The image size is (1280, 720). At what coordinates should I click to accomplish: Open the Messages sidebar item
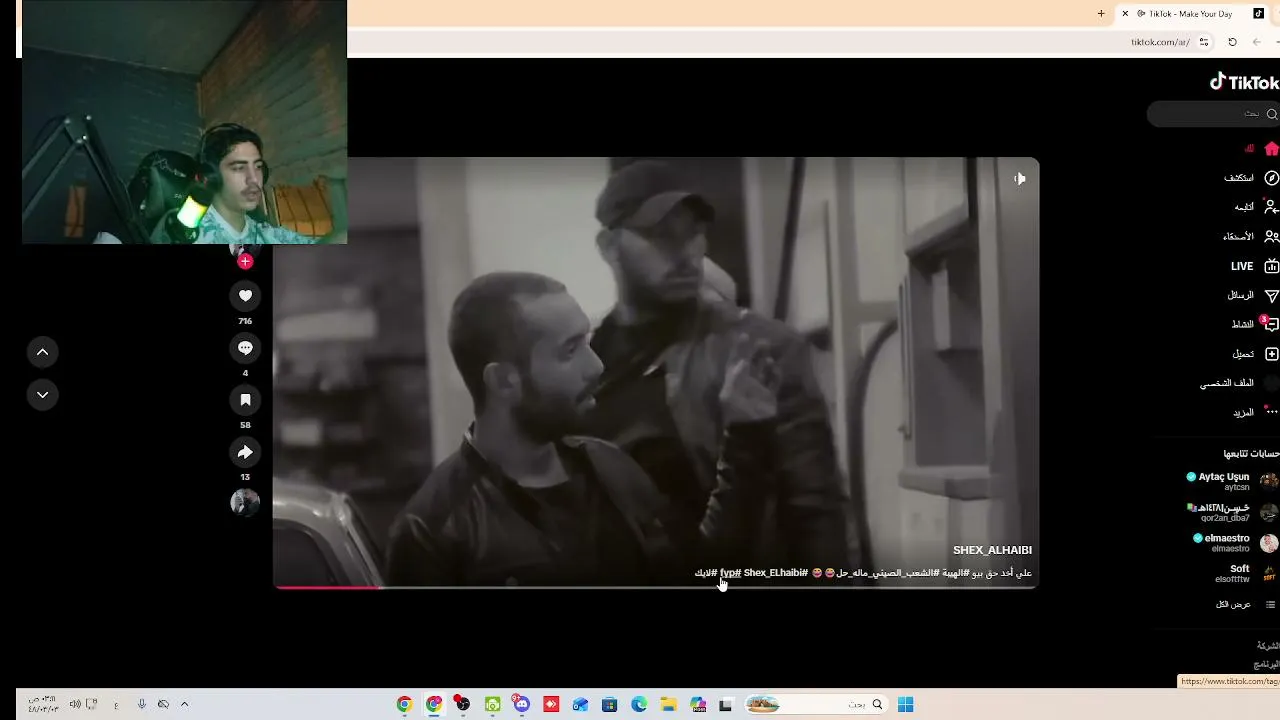point(1253,295)
